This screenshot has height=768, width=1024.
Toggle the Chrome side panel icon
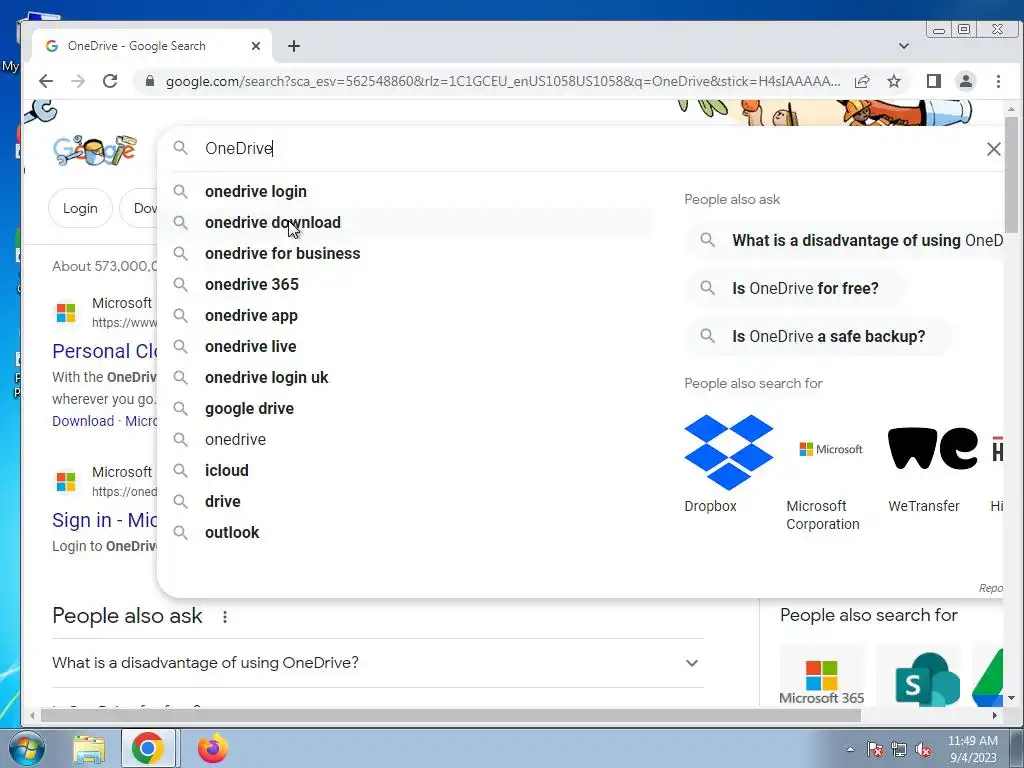point(933,81)
